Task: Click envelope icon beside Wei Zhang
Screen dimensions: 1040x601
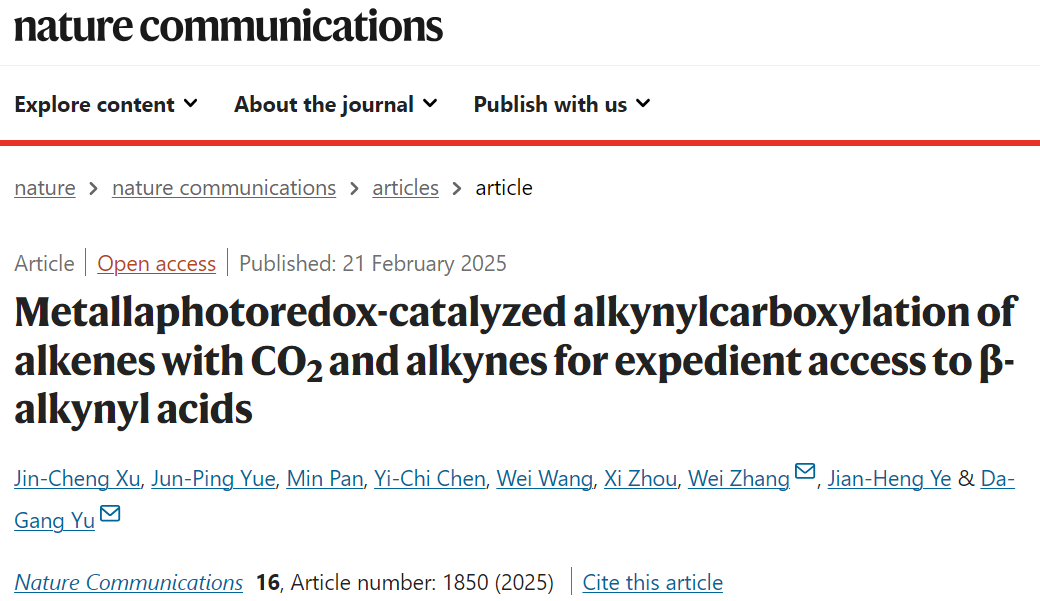Action: pyautogui.click(x=805, y=471)
